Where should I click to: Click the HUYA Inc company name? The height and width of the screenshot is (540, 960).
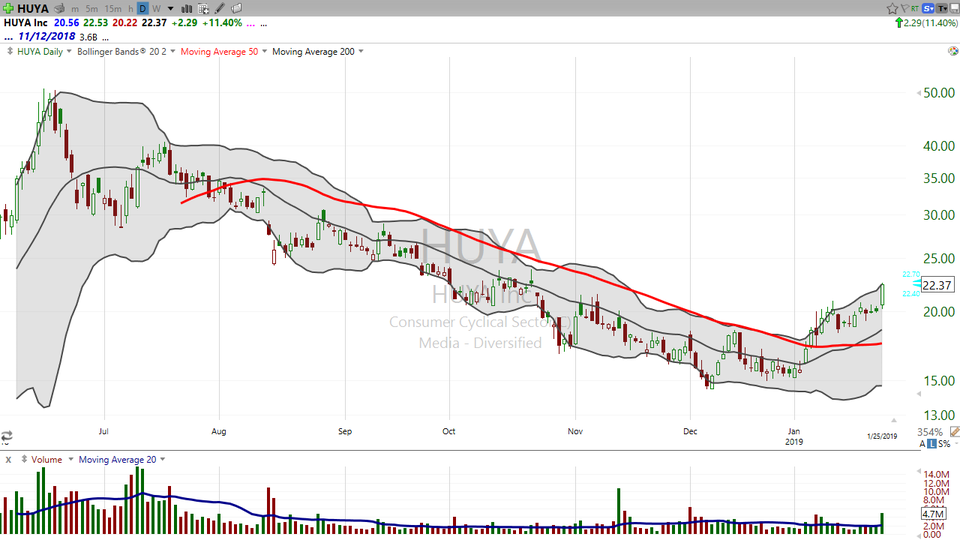(26, 23)
